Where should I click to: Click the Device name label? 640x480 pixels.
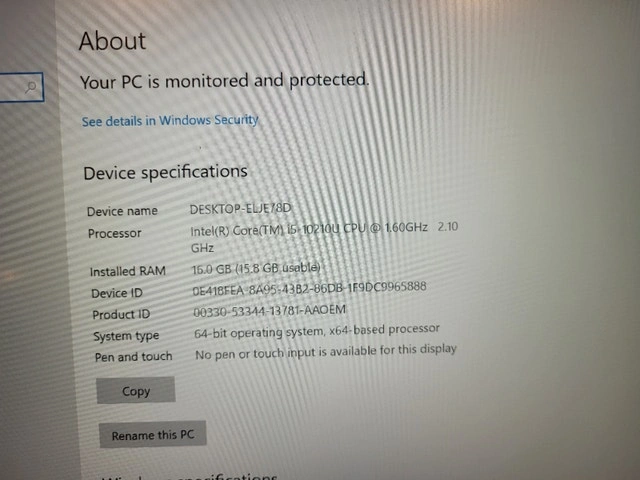pyautogui.click(x=122, y=211)
